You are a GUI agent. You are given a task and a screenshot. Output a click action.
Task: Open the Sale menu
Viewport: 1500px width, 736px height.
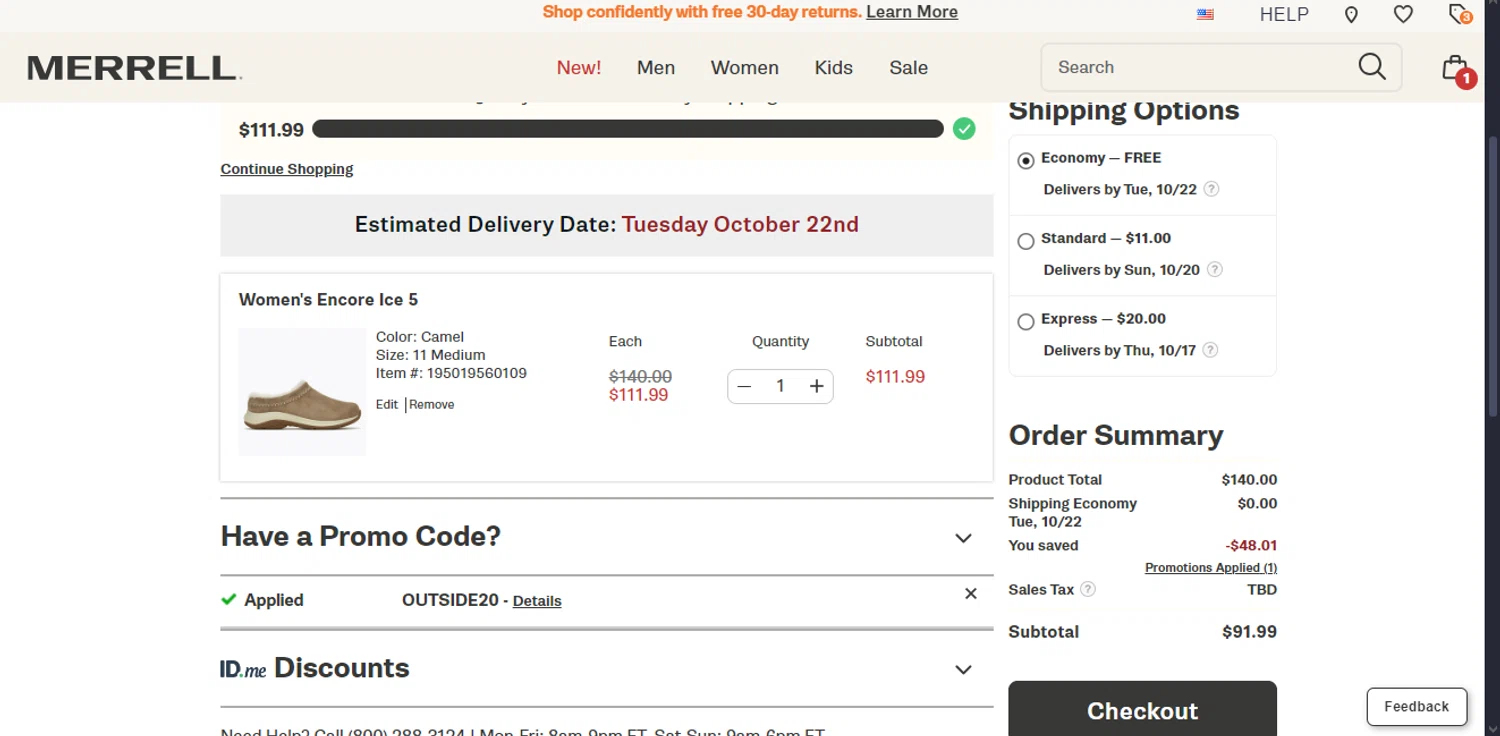point(909,68)
